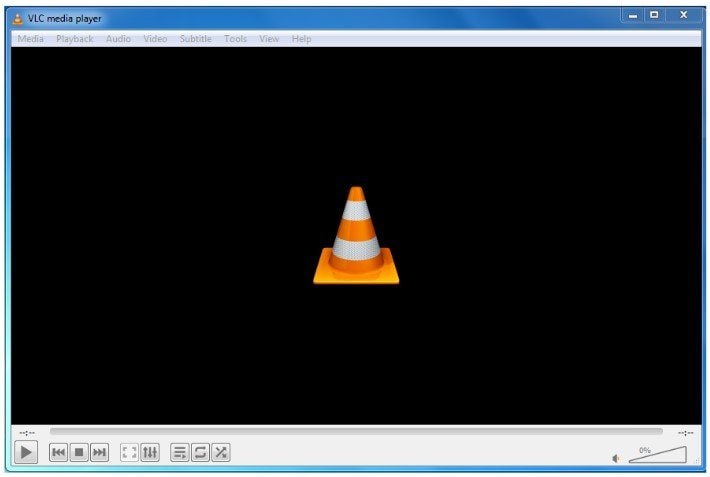Open the Tools menu
710x477 pixels.
[235, 39]
